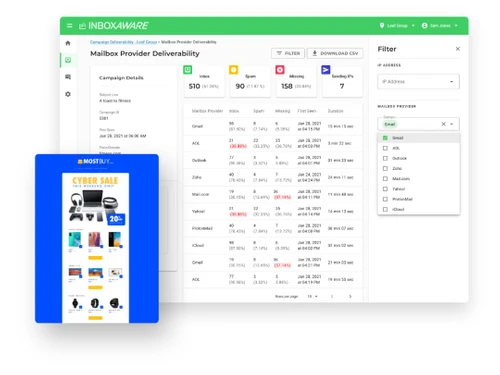The image size is (500, 375).
Task: Sort by the Mailbox Provider column
Action: (x=207, y=111)
